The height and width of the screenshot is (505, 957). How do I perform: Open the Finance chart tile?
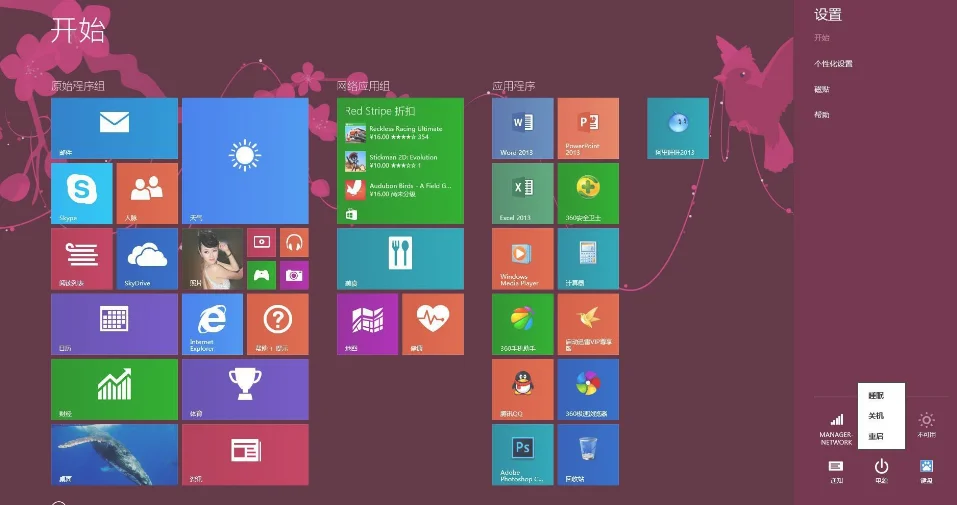point(115,390)
